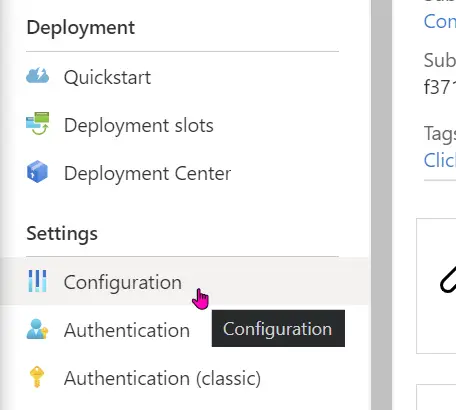Click the Configuration vertical bars icon

tap(37, 281)
